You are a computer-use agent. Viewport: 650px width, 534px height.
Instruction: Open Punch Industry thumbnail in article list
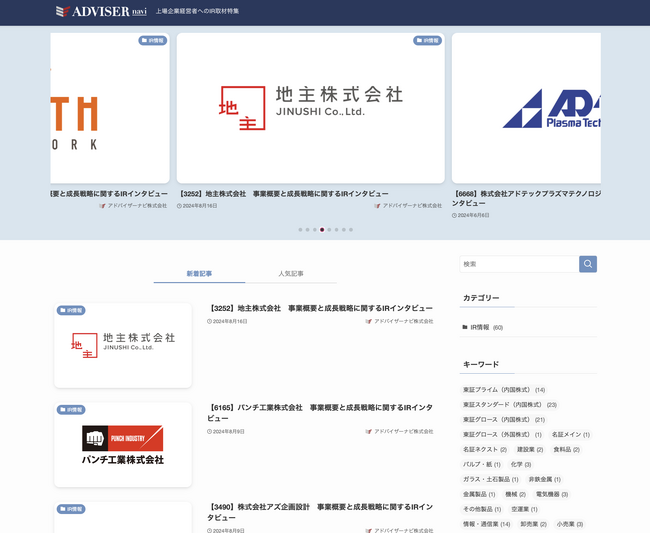[x=123, y=444]
